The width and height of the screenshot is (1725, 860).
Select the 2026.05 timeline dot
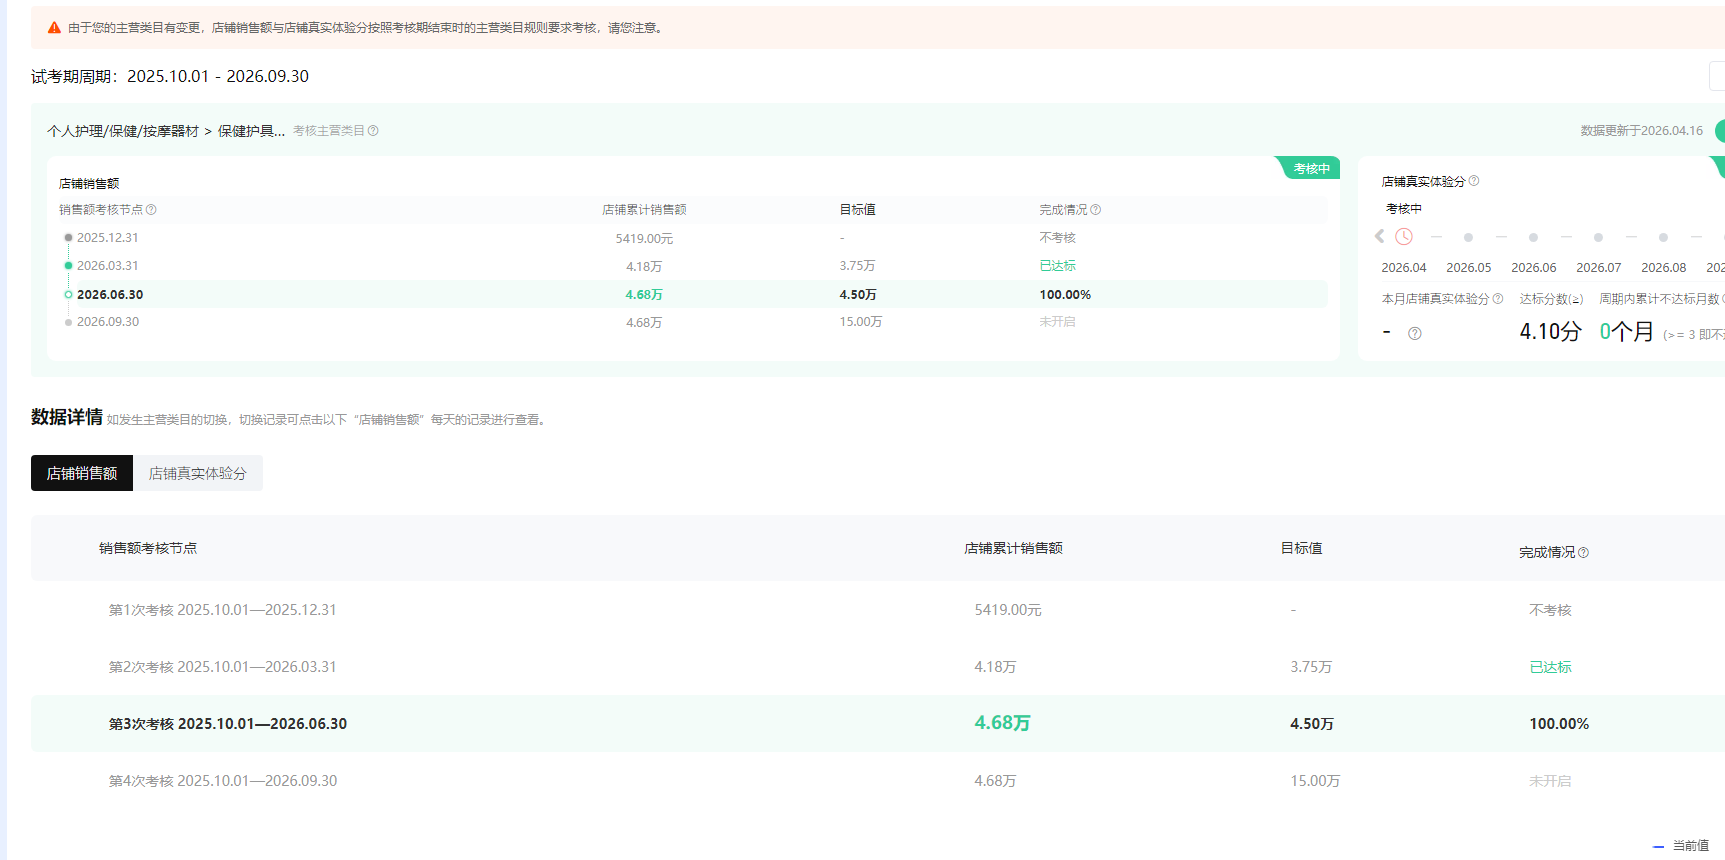(1468, 238)
